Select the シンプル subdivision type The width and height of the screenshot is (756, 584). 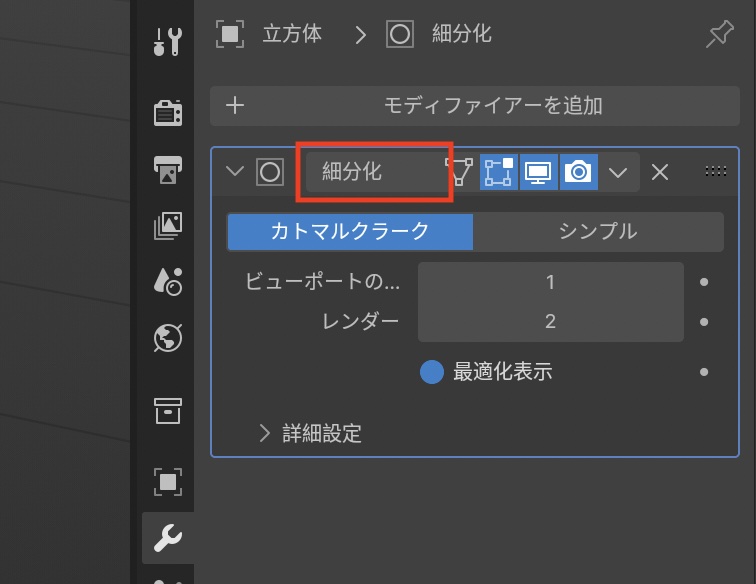pos(598,231)
